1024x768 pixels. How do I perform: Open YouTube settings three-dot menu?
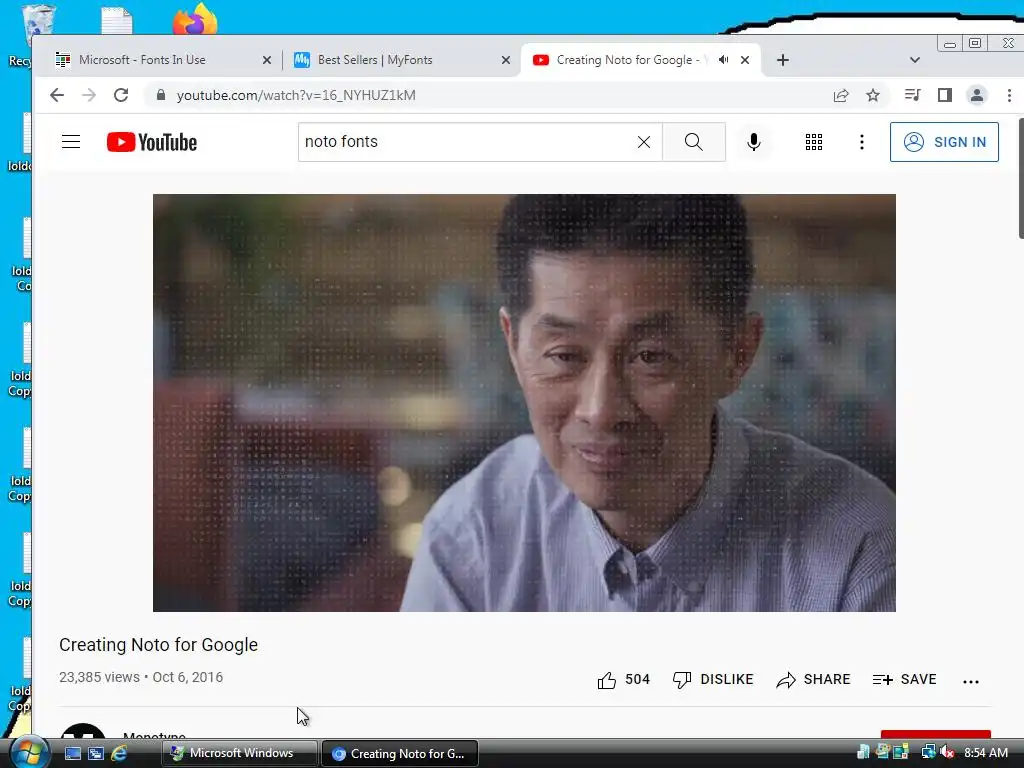point(861,142)
